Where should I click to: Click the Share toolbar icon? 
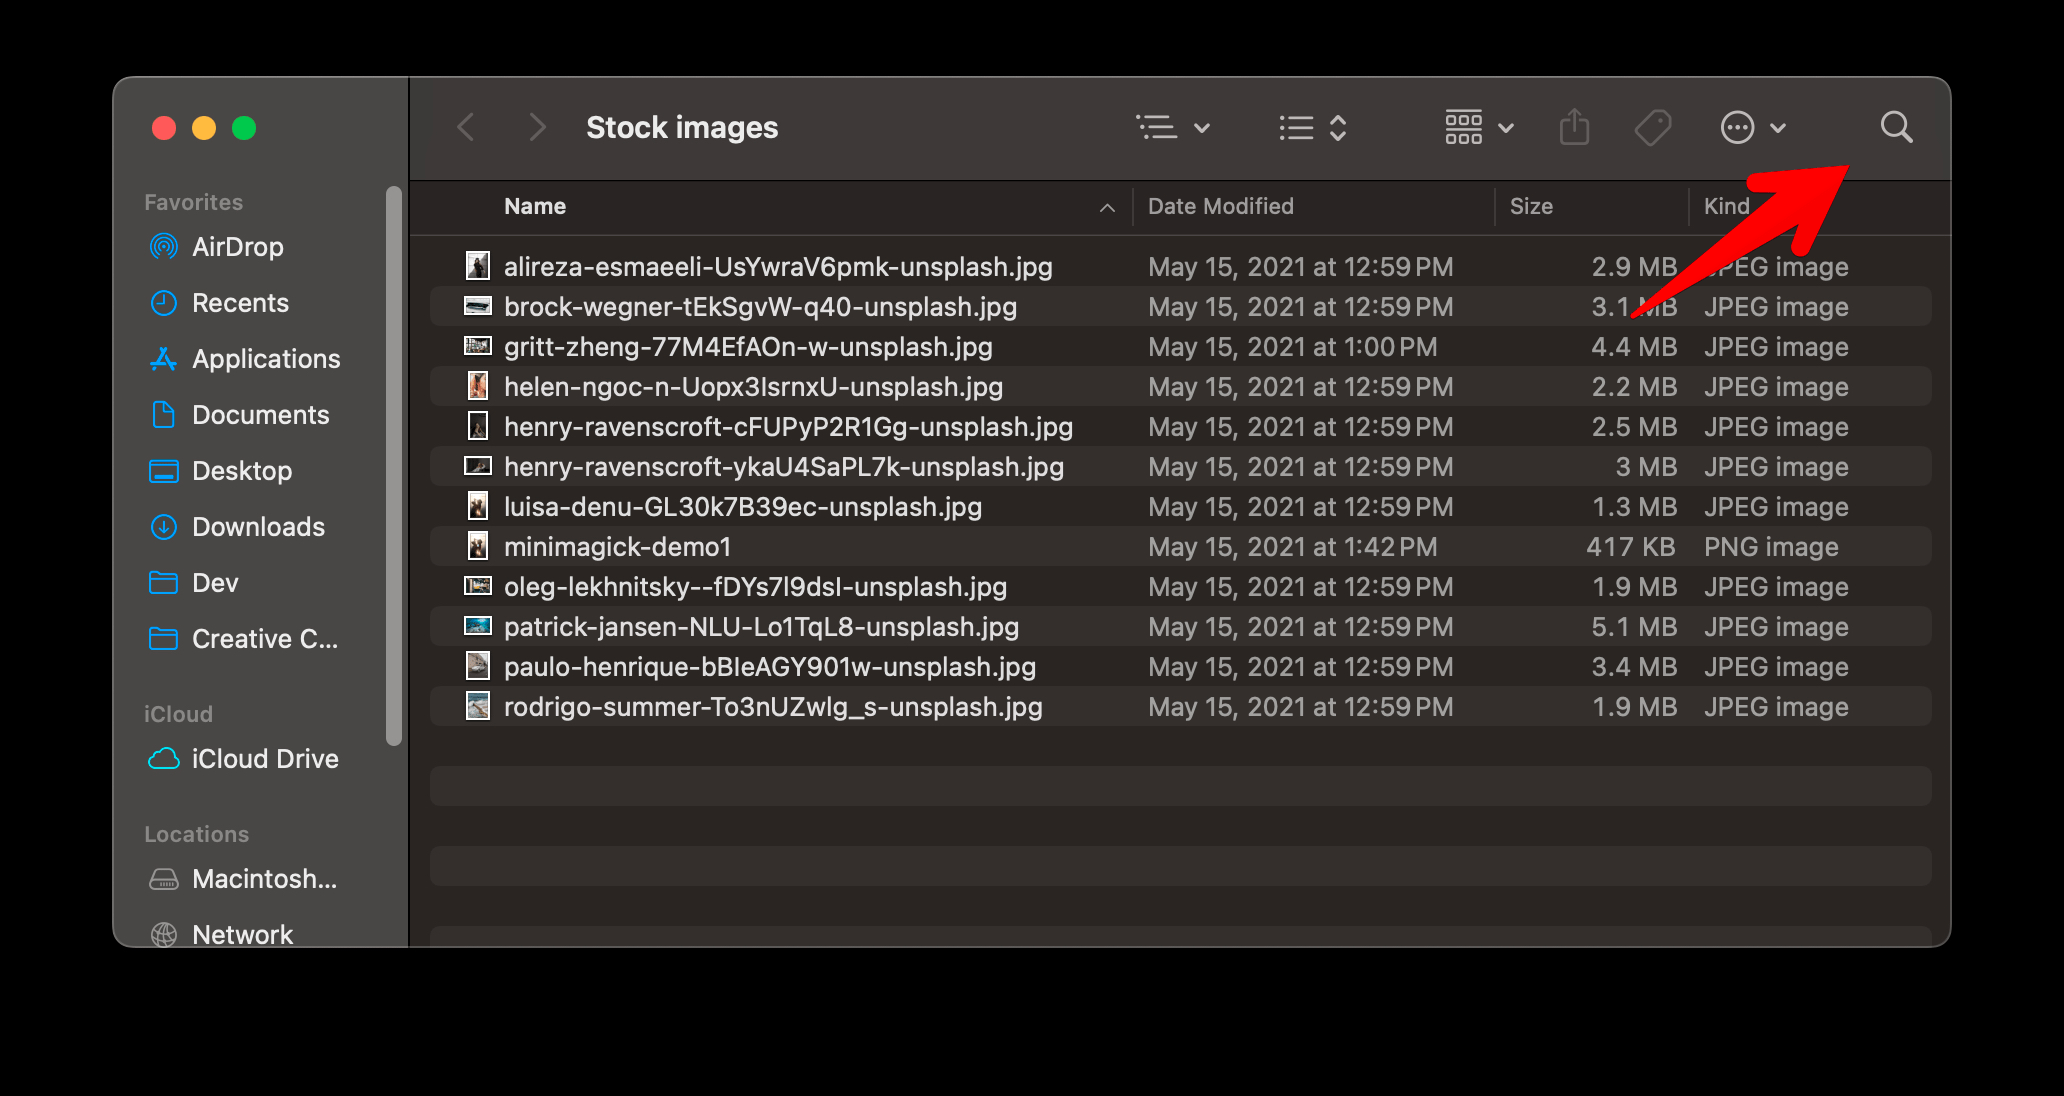point(1574,128)
